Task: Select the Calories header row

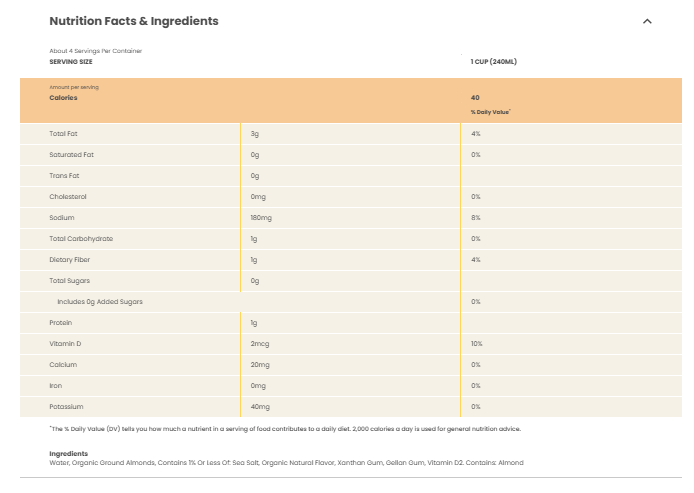Action: click(x=351, y=100)
